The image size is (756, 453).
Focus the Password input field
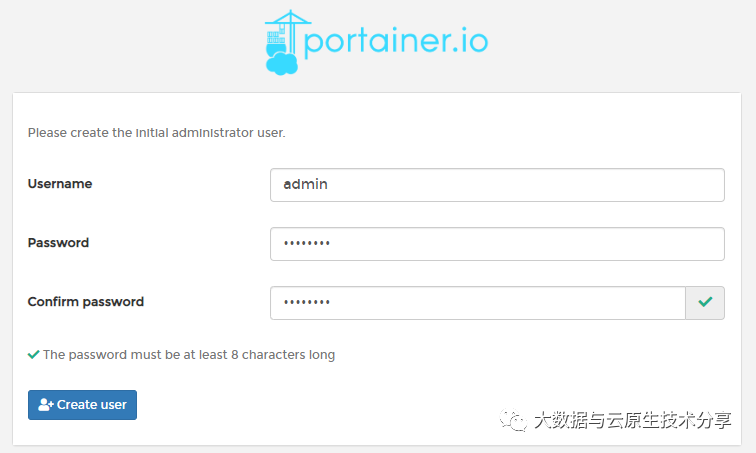pos(497,244)
